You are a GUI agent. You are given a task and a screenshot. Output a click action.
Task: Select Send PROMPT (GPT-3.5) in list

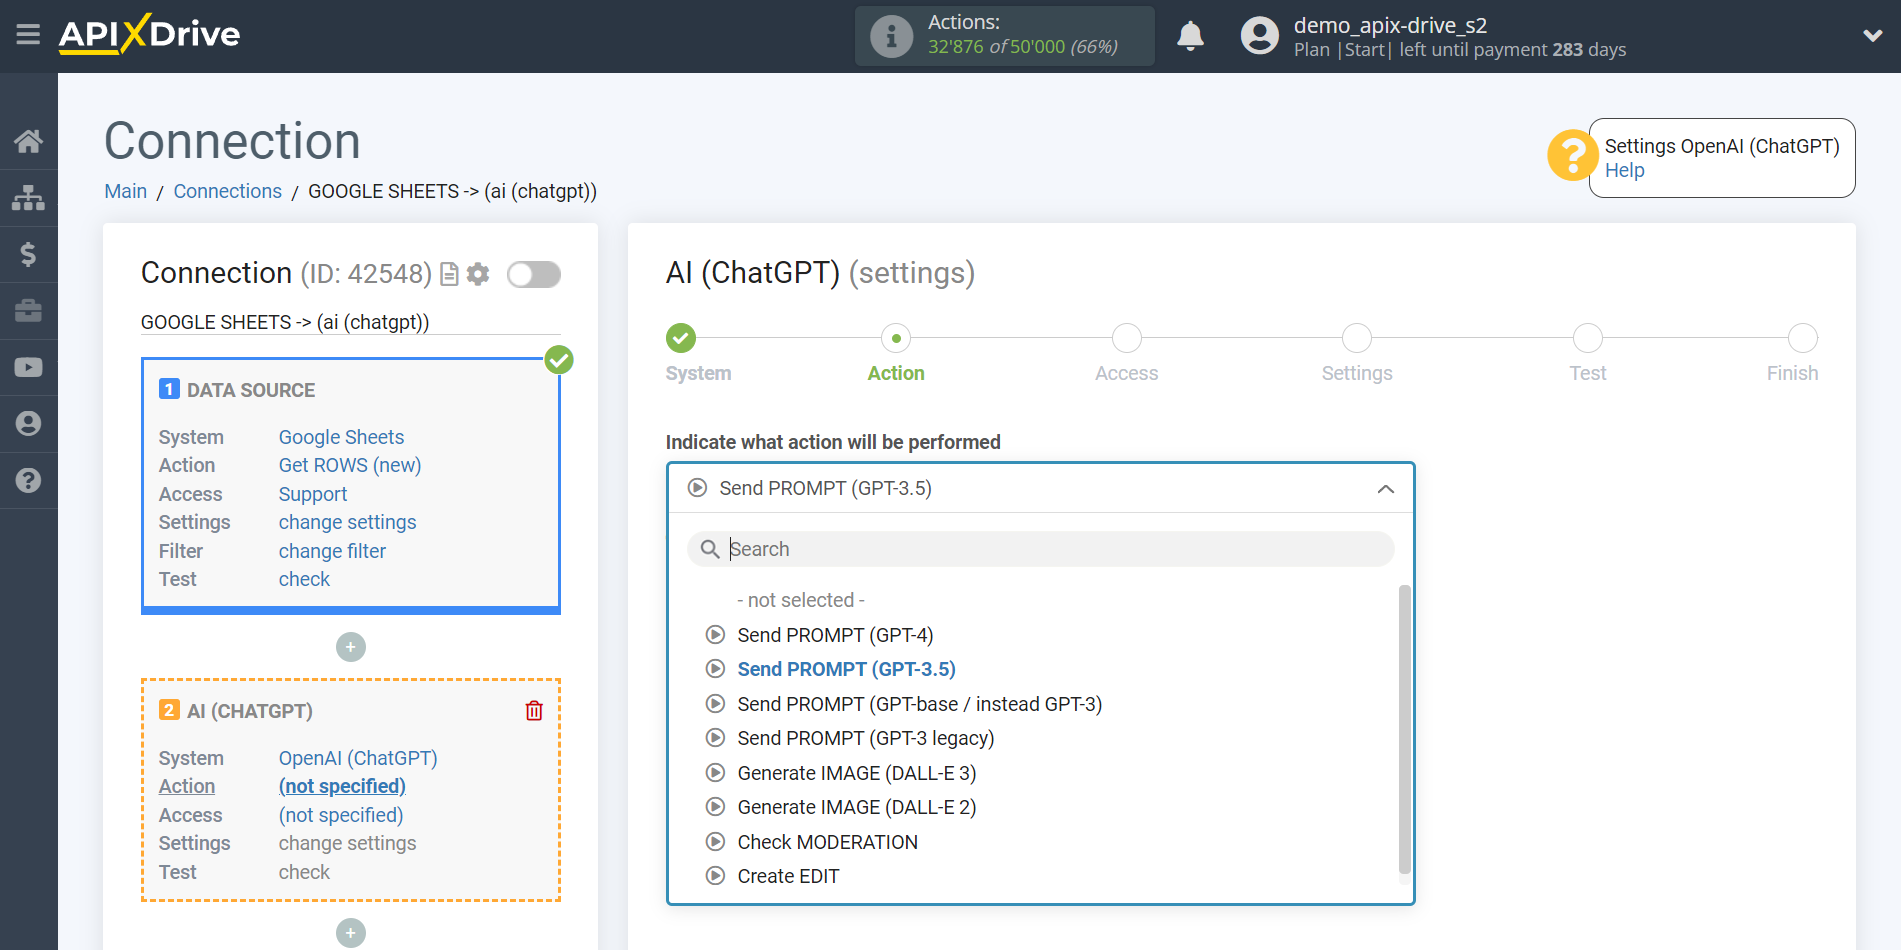coord(846,669)
